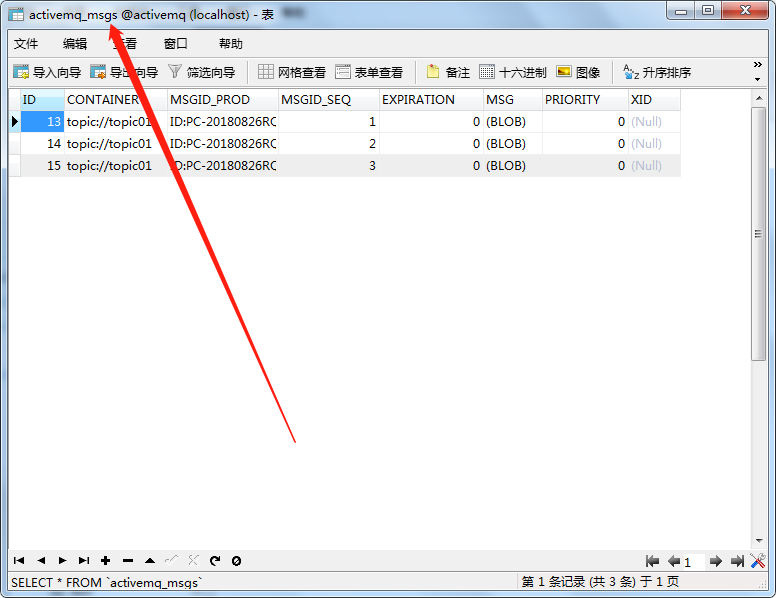The image size is (776, 598).
Task: Click the EXPIRATION column header
Action: click(432, 100)
